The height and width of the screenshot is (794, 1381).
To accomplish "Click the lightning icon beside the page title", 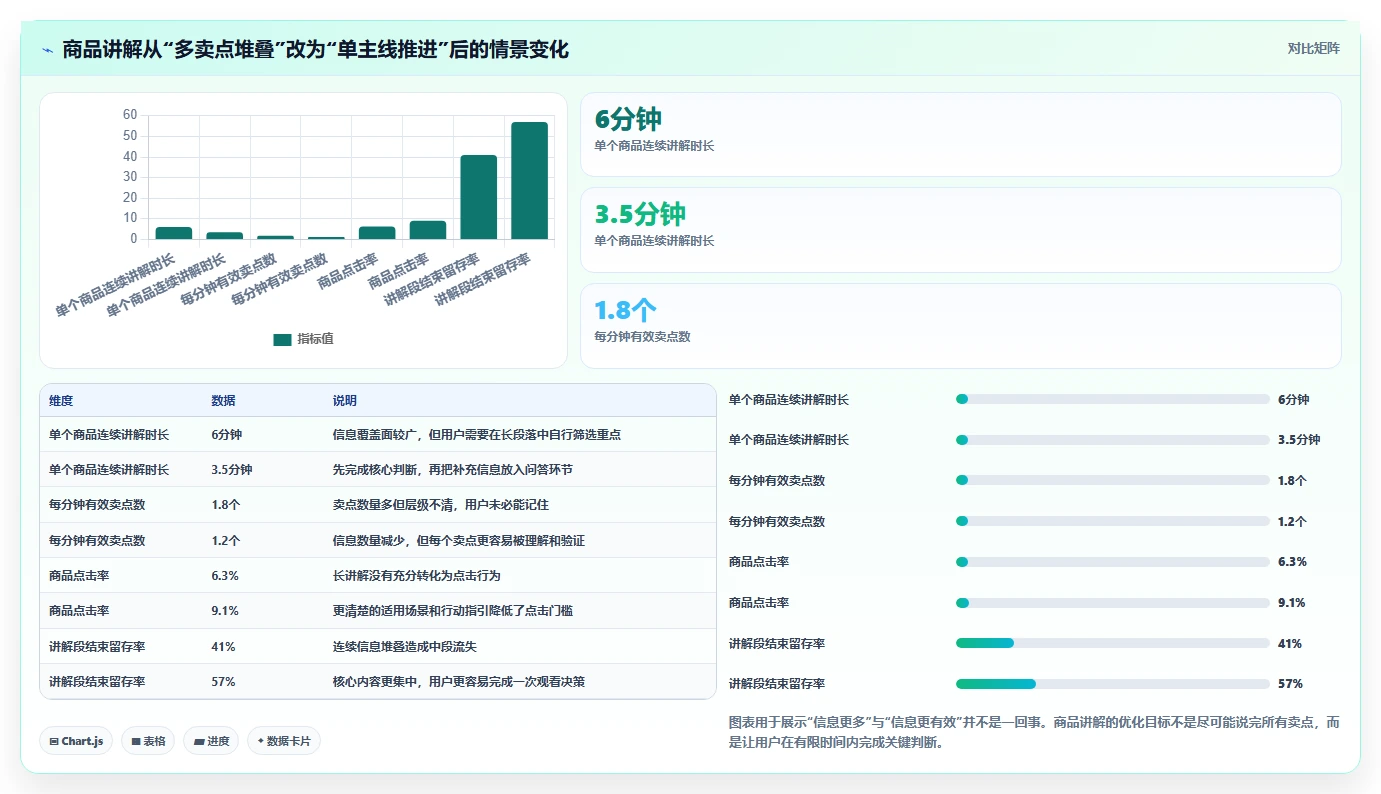I will [x=48, y=49].
